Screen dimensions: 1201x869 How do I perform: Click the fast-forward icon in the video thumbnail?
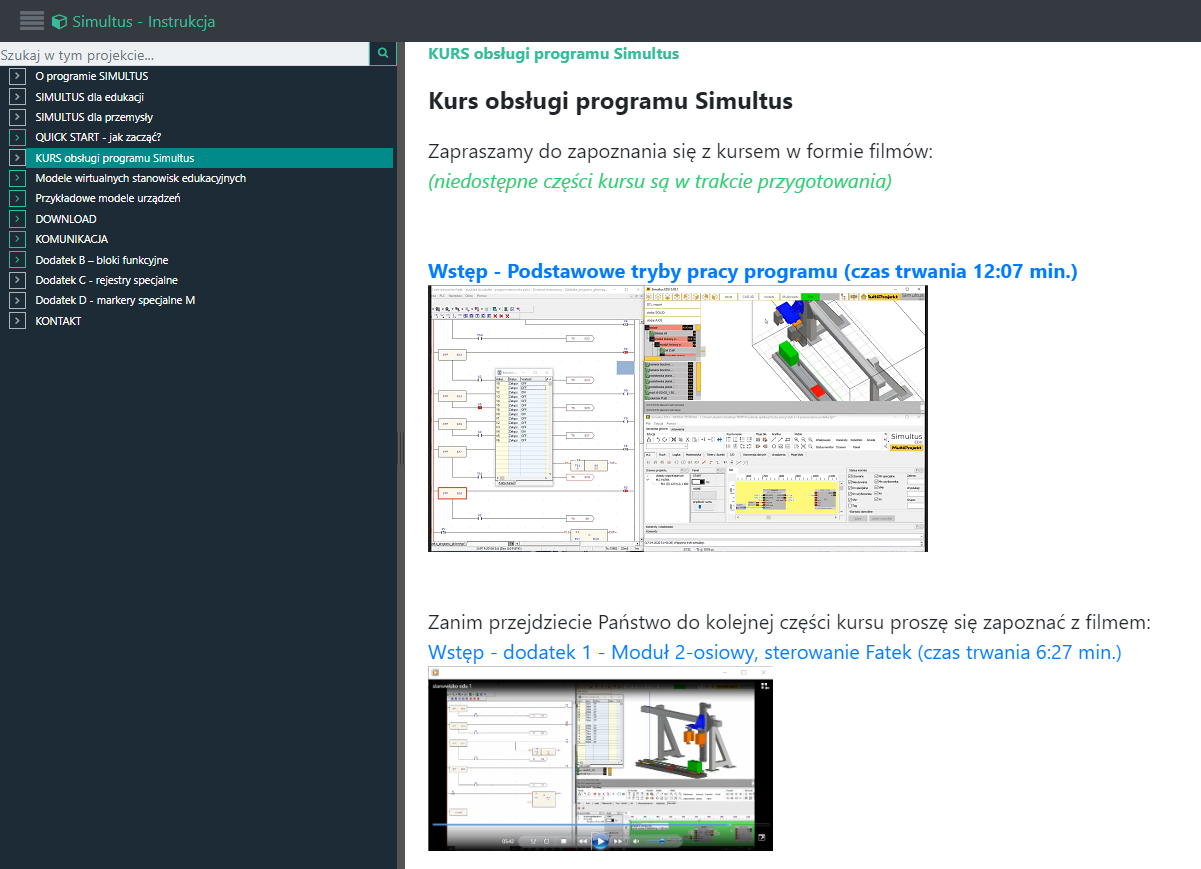point(618,841)
